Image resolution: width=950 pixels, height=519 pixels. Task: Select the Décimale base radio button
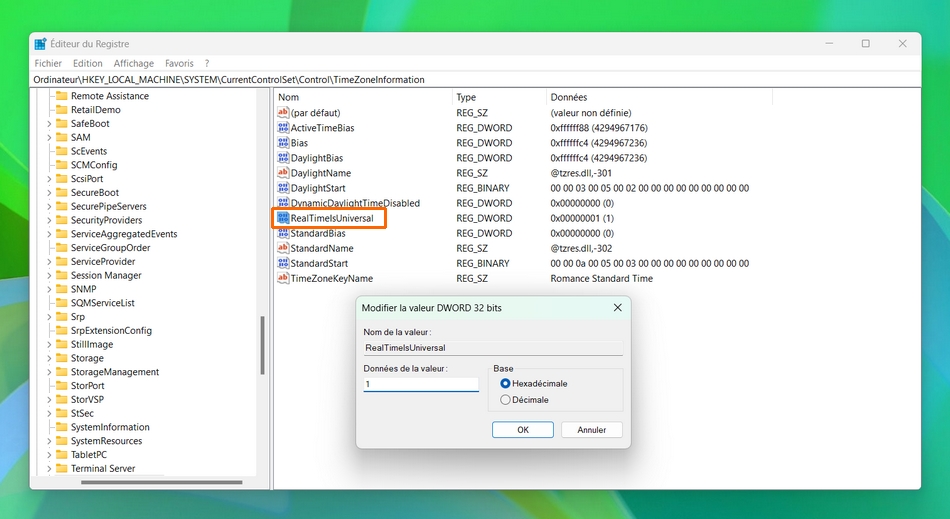pyautogui.click(x=505, y=400)
